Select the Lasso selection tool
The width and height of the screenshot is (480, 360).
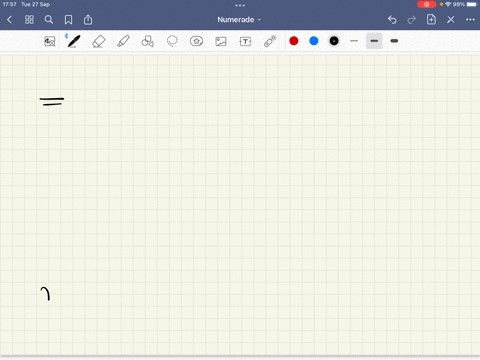coord(172,41)
